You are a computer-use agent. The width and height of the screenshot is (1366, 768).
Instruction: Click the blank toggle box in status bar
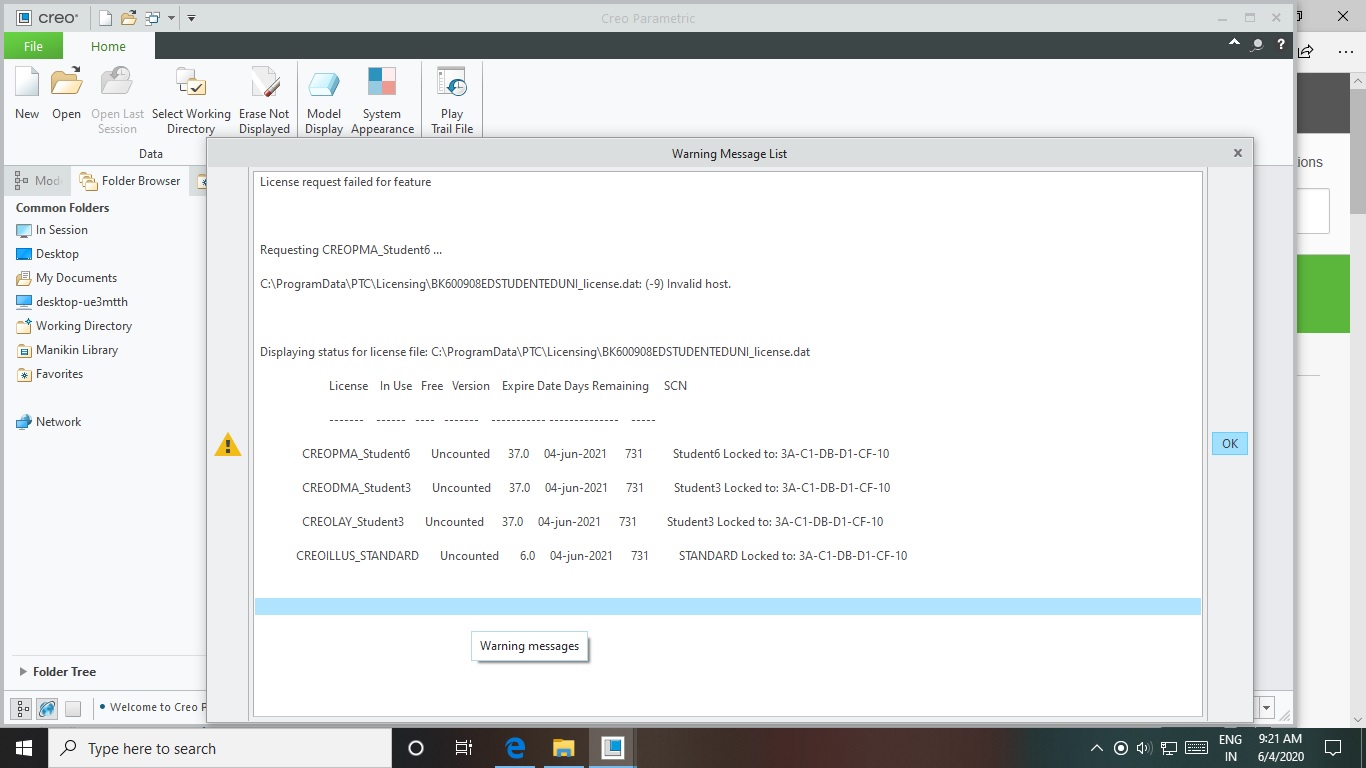(72, 708)
